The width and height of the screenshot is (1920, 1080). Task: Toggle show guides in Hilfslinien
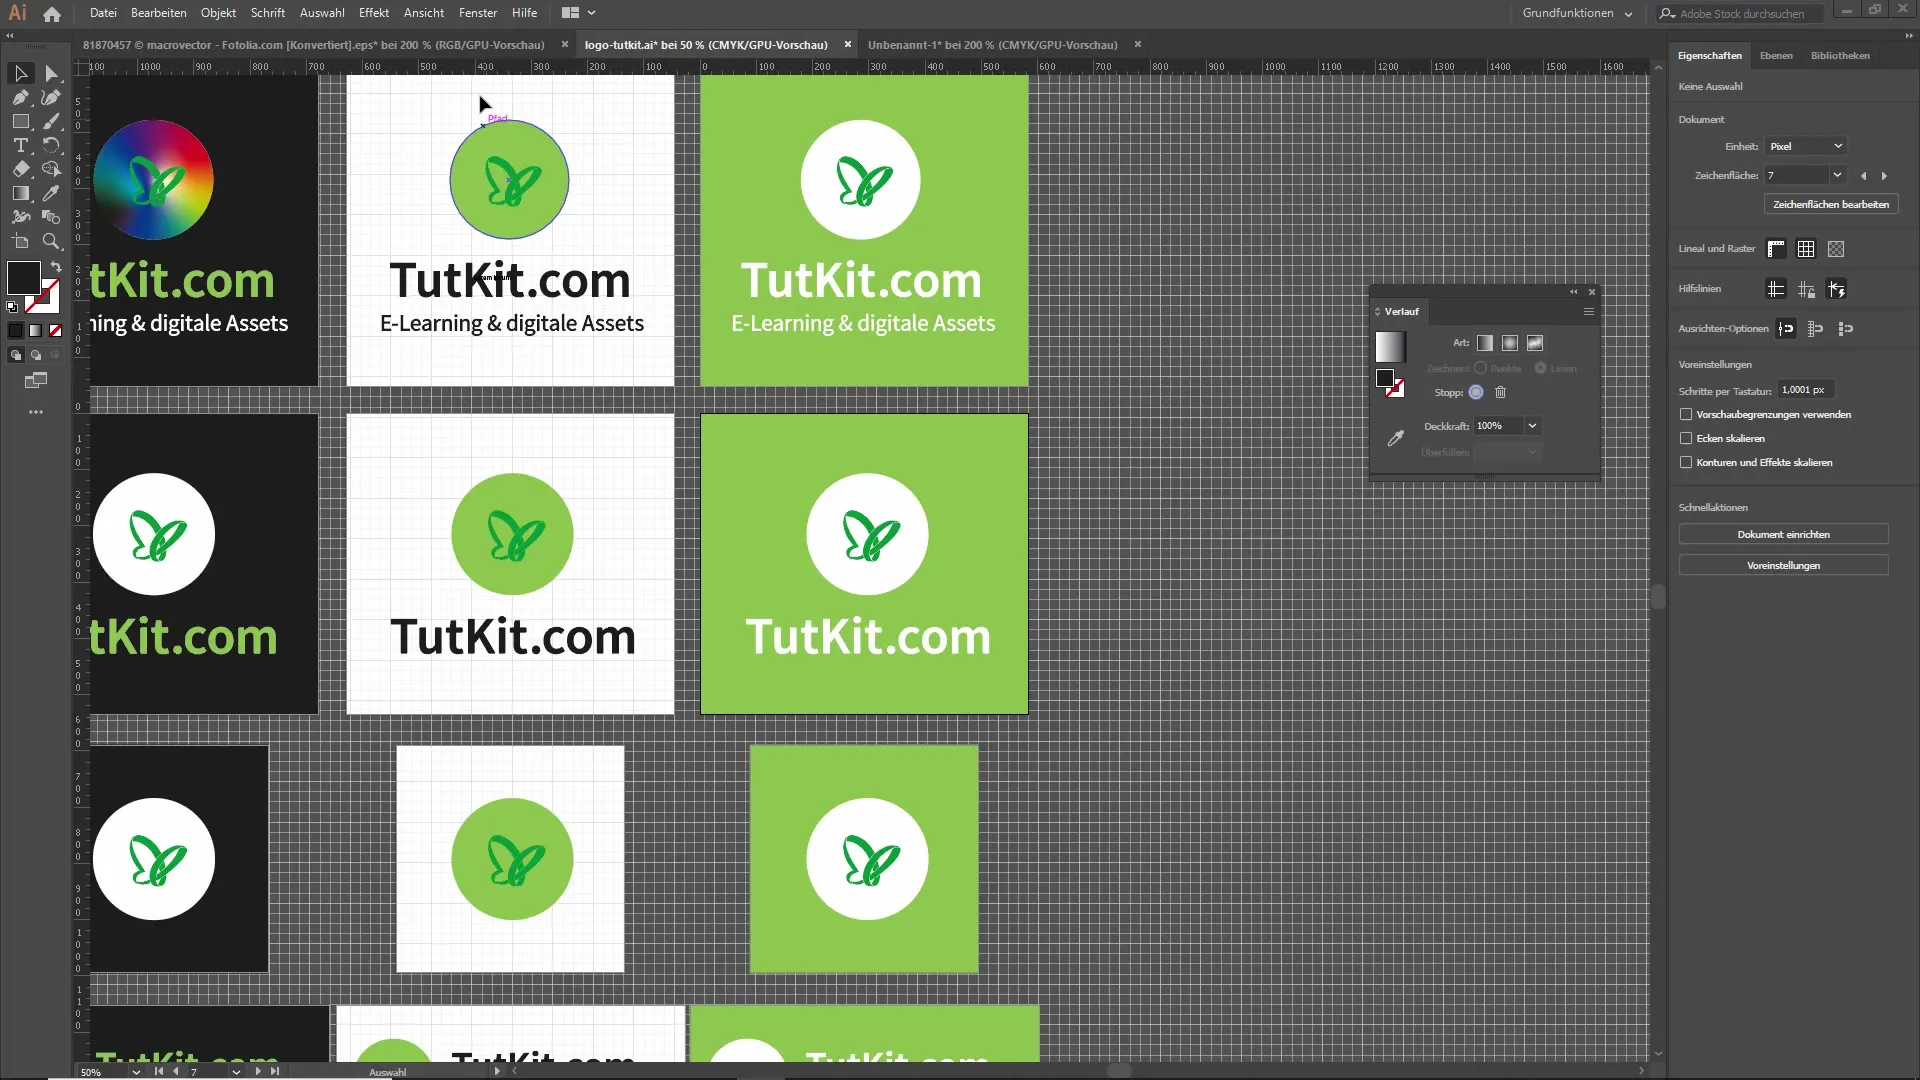(x=1776, y=289)
